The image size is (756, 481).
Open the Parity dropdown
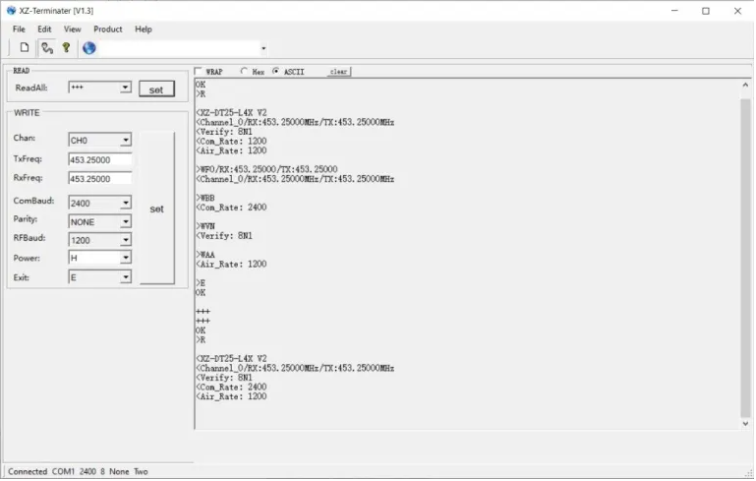click(x=125, y=221)
